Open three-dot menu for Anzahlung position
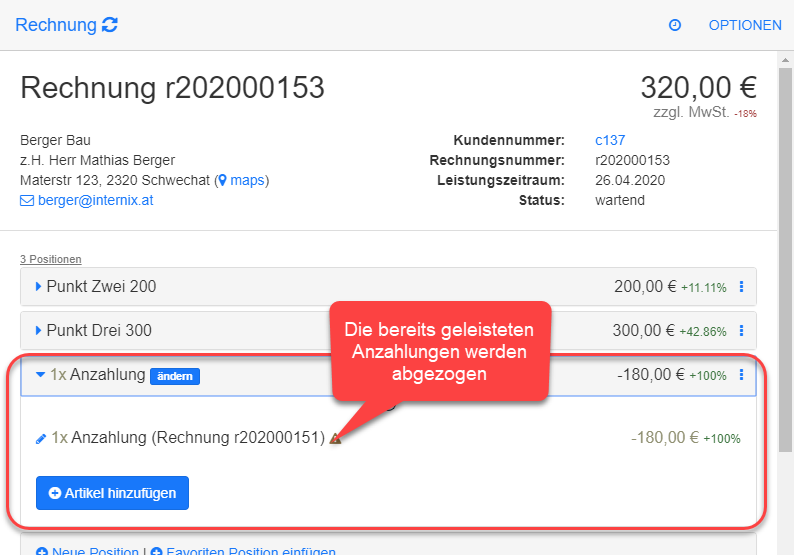Image resolution: width=794 pixels, height=555 pixels. (741, 375)
